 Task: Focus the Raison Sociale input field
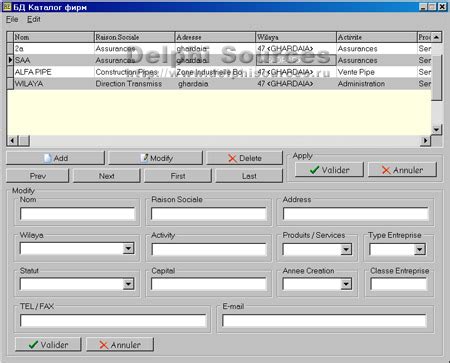click(x=209, y=214)
